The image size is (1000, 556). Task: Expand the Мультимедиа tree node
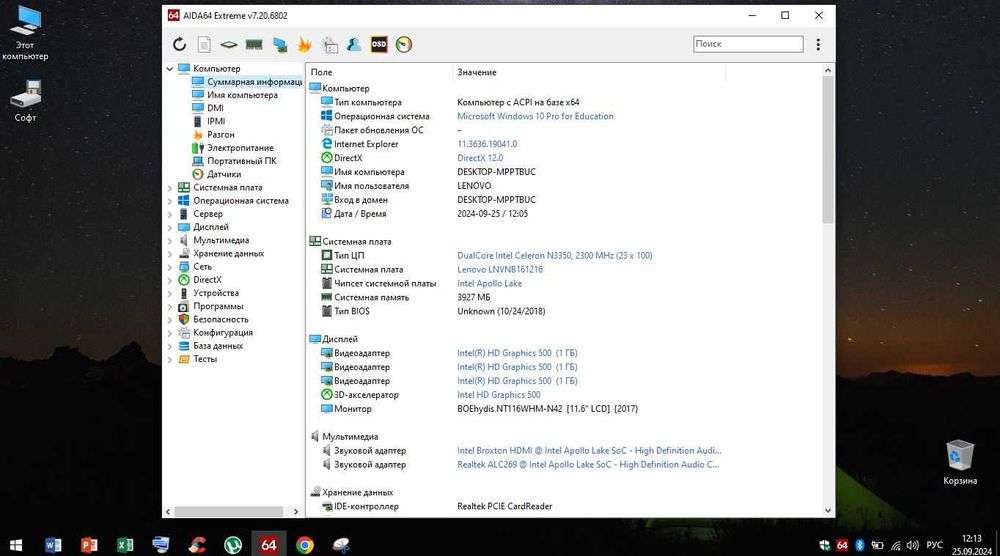(x=170, y=240)
